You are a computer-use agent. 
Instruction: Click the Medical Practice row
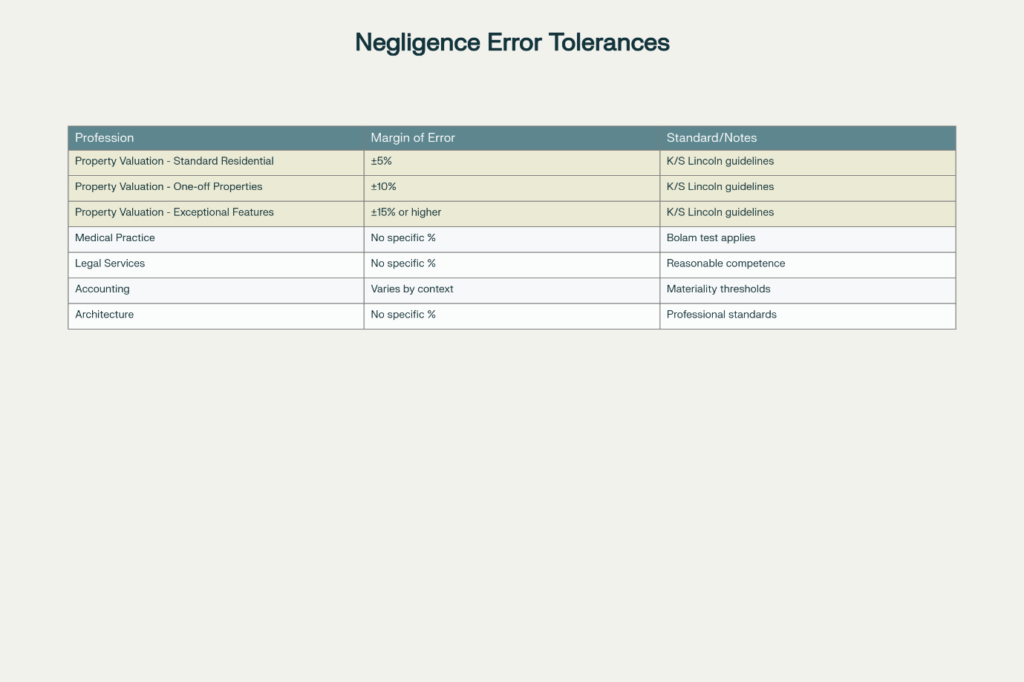click(x=115, y=238)
